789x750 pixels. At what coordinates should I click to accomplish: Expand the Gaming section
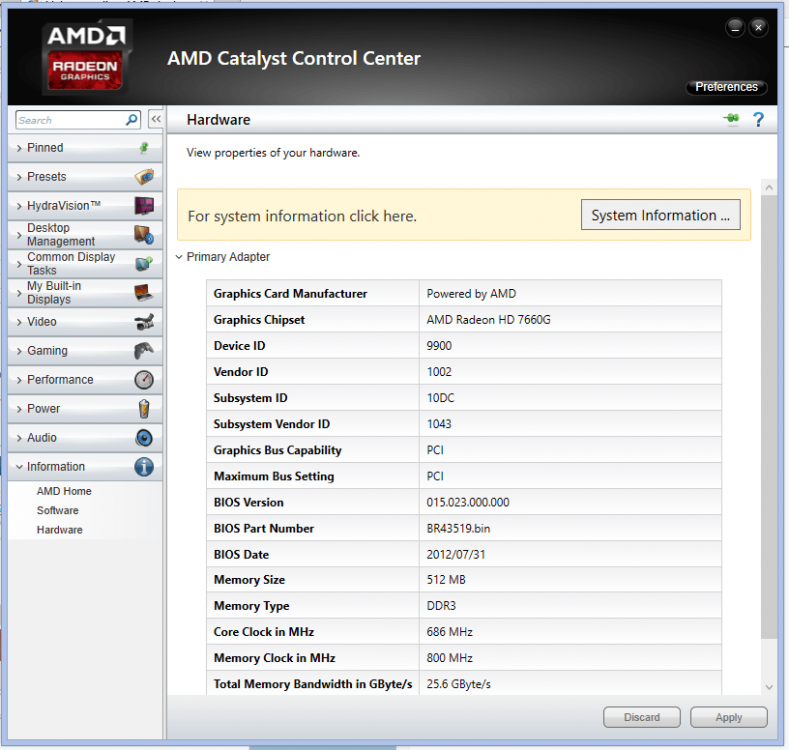pyautogui.click(x=85, y=350)
